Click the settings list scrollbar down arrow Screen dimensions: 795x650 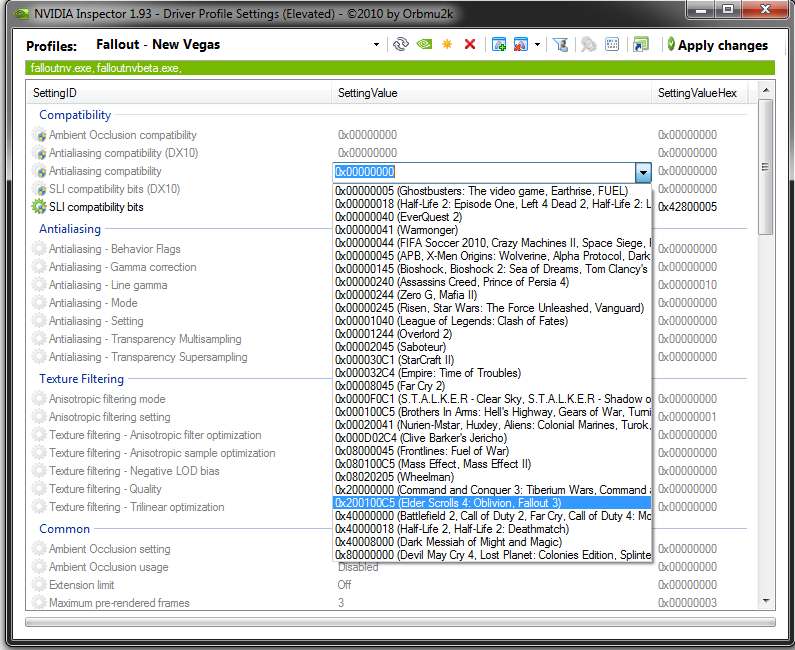tap(766, 601)
